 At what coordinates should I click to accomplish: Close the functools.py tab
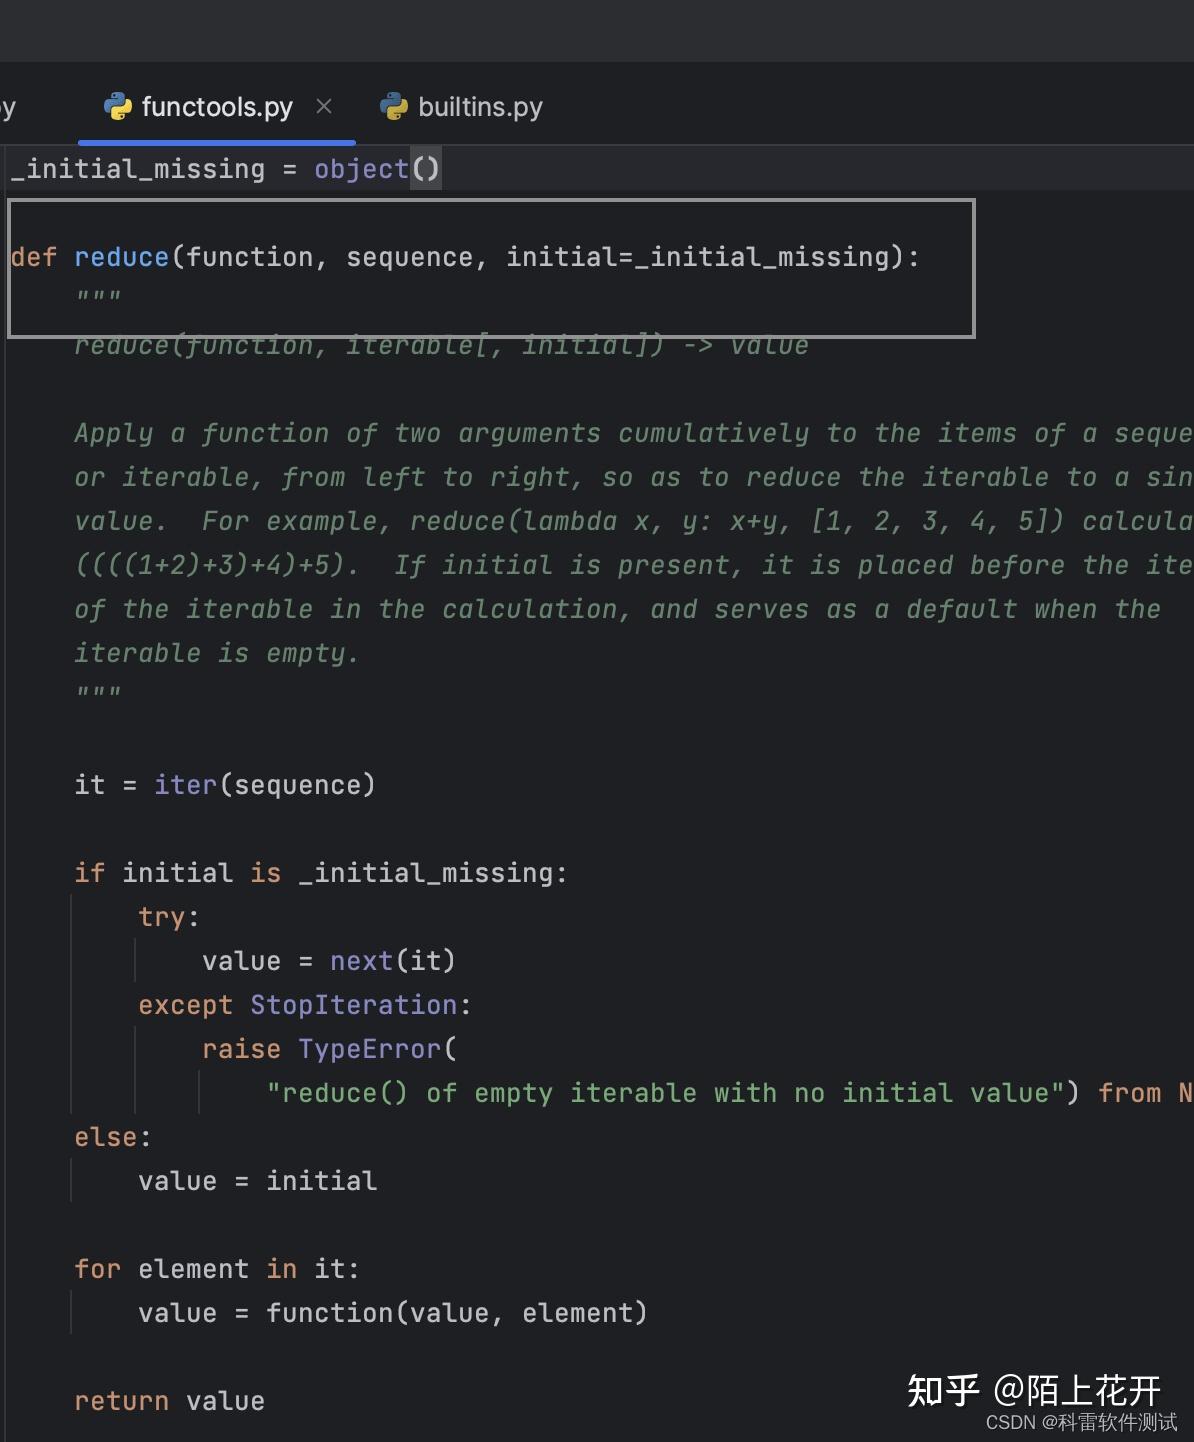[324, 106]
